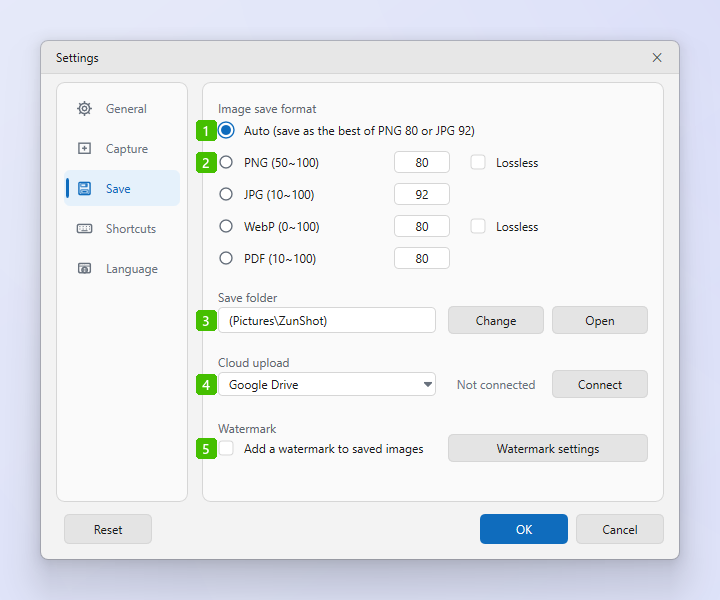Choose the PNG (50~100) radio option
Screen dimensions: 720x600
226,162
